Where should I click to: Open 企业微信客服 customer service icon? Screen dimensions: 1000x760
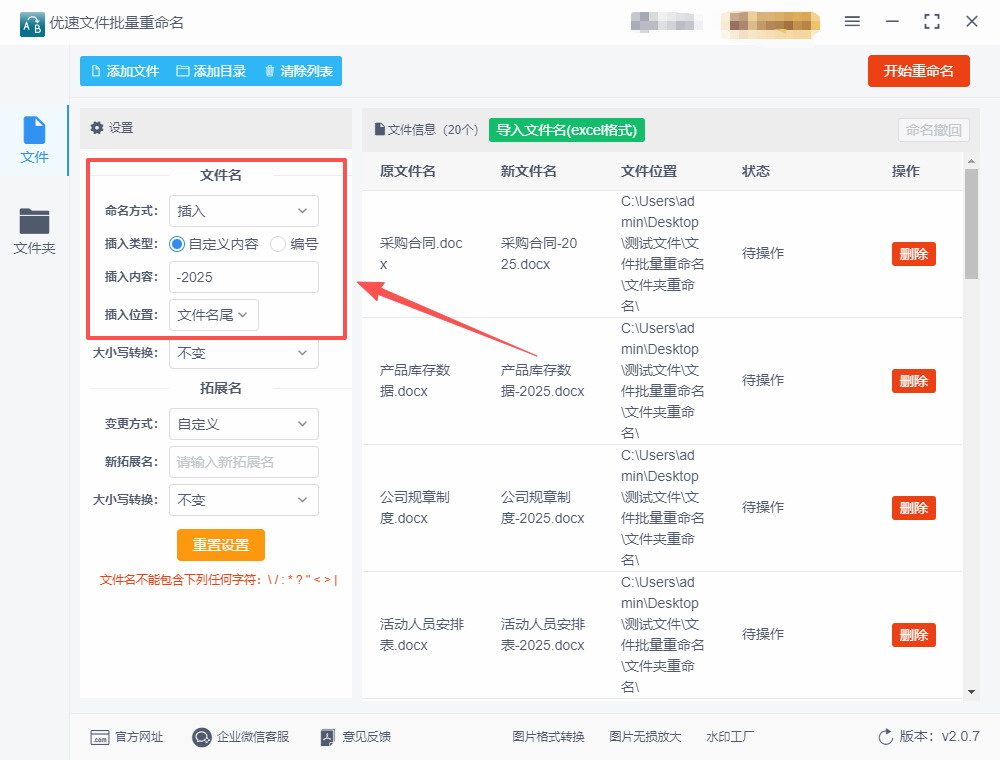pos(202,737)
